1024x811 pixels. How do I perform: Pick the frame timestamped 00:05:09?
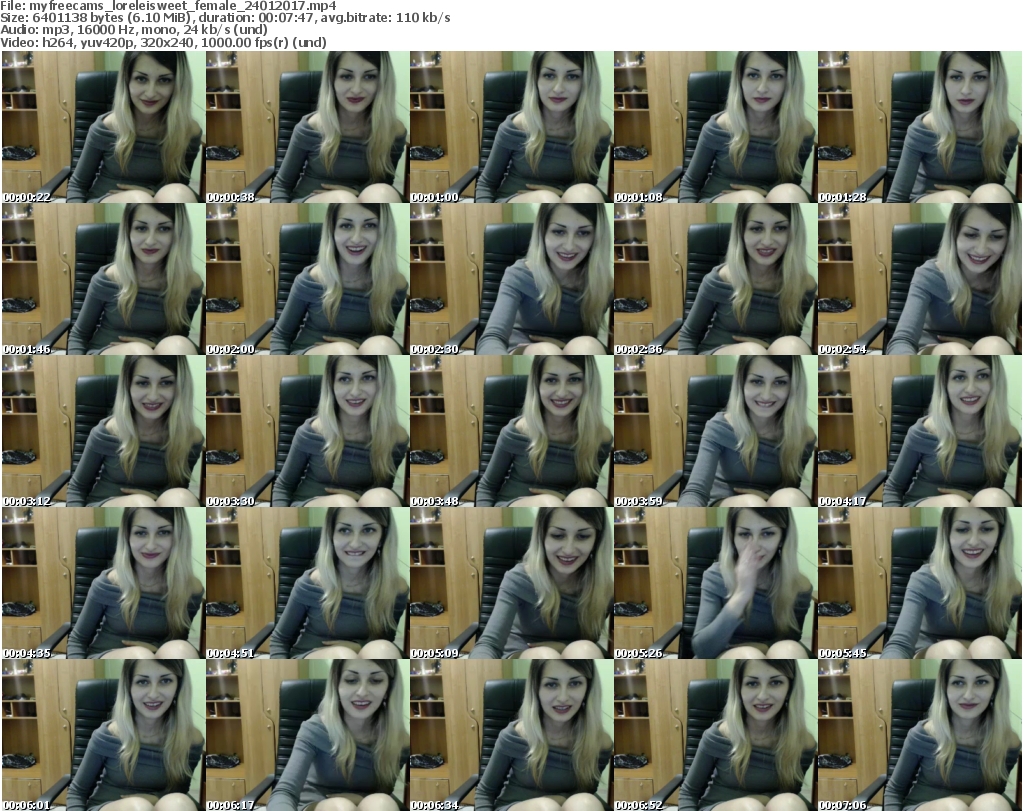(511, 583)
